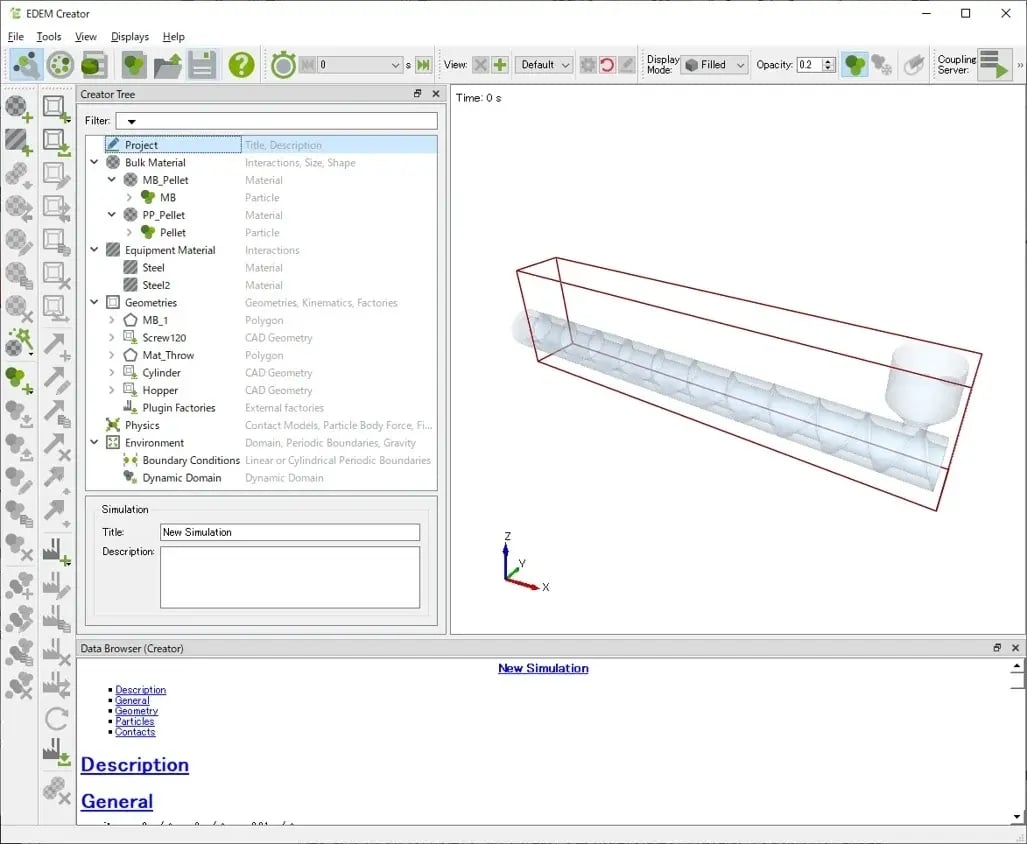Open the time step value dropdown
The image size is (1027, 844).
click(x=395, y=65)
